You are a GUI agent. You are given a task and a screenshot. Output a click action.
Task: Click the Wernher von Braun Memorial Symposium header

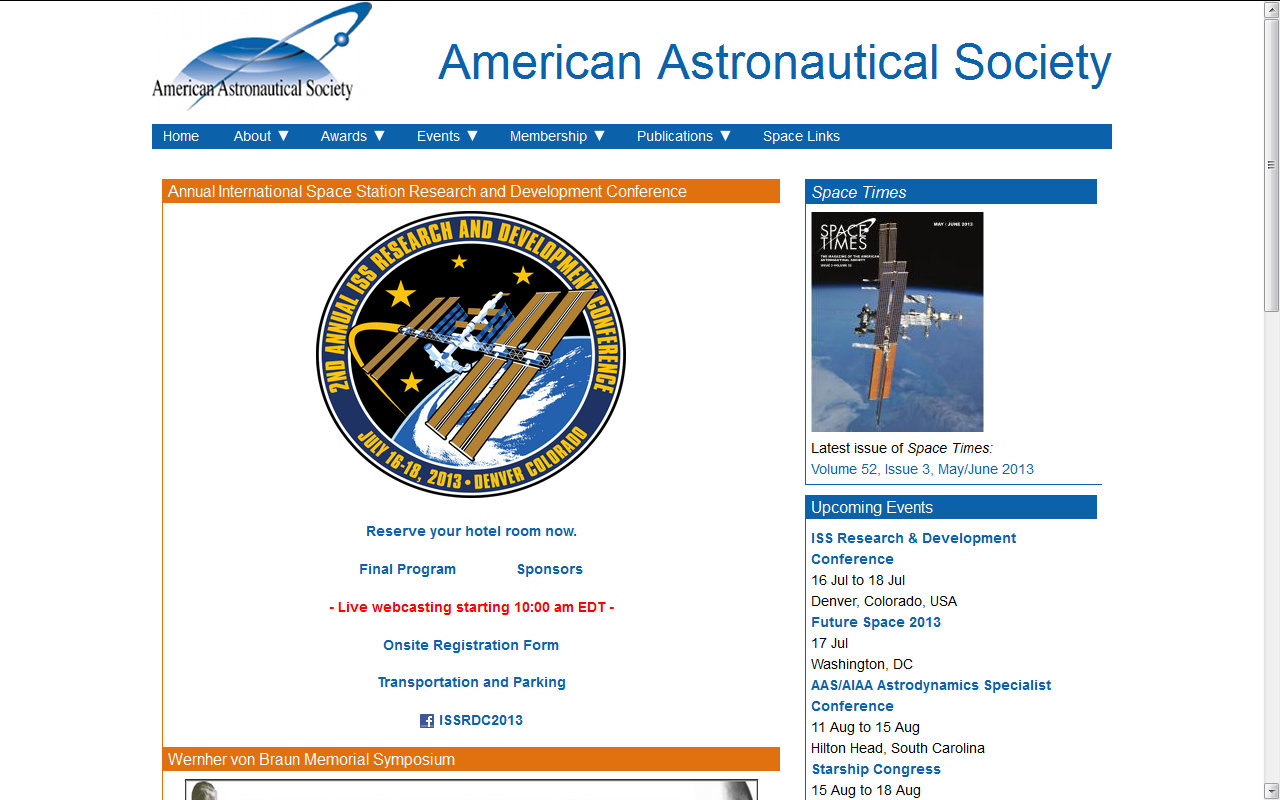(x=471, y=759)
